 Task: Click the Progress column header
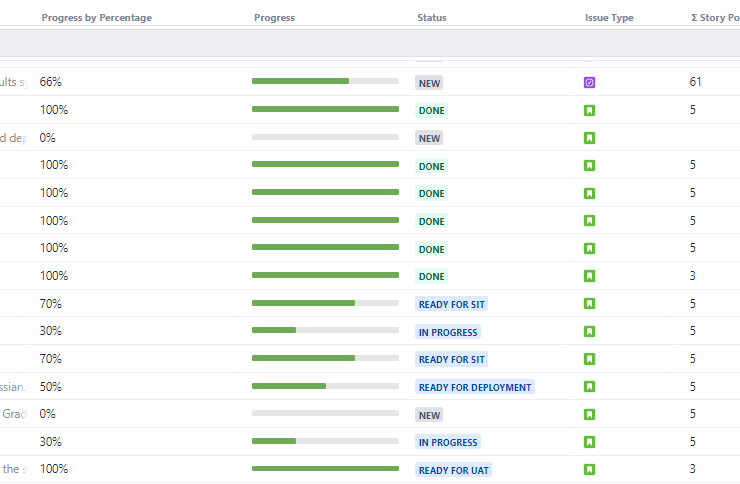(274, 17)
